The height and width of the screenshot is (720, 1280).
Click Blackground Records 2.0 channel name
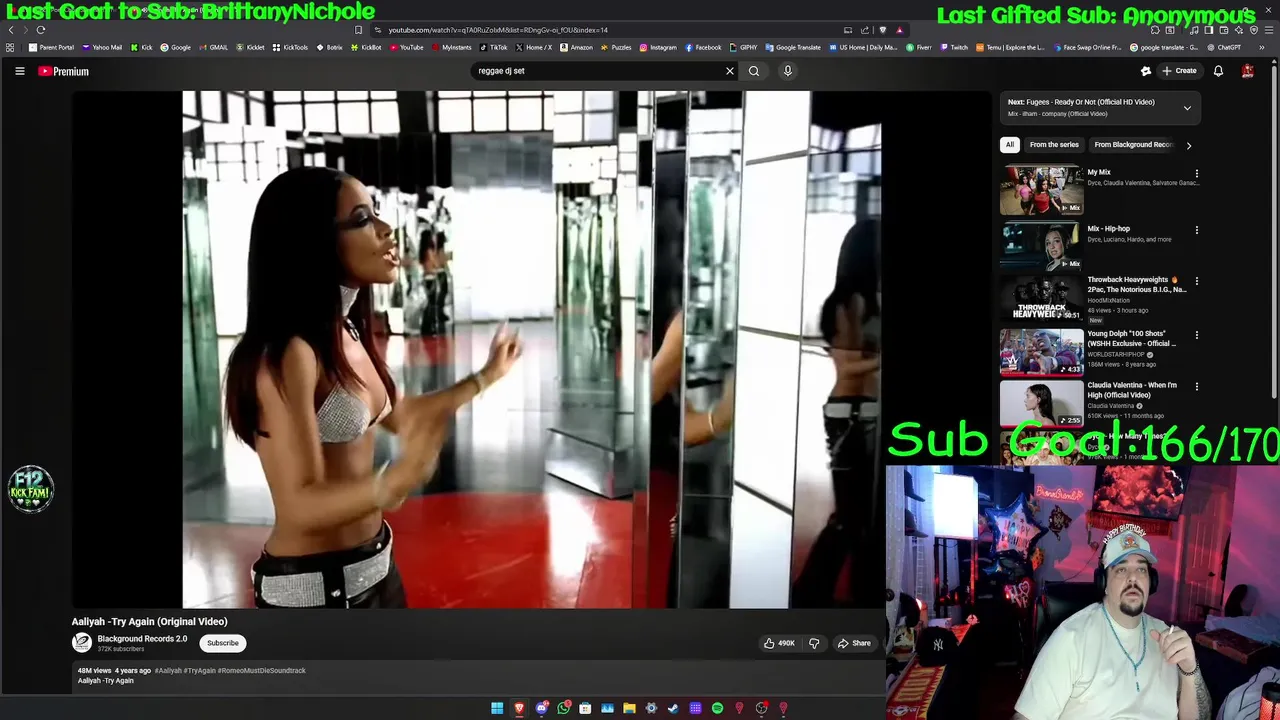tap(142, 639)
